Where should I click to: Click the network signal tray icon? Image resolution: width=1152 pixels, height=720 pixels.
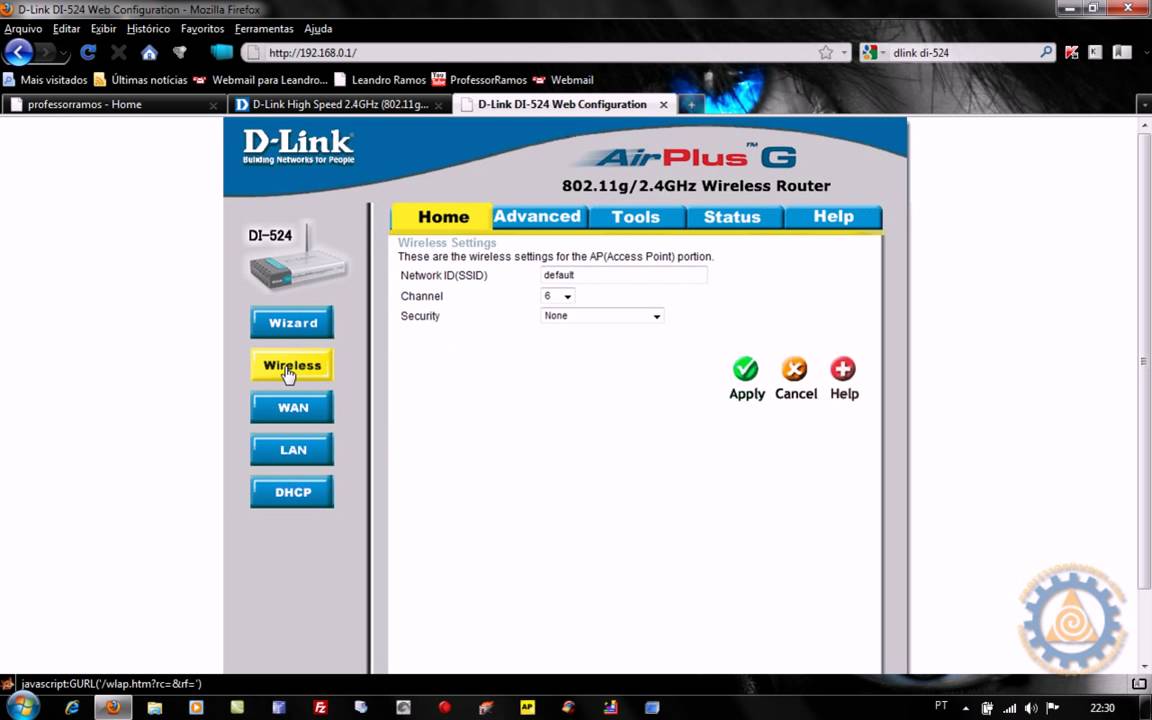pos(1009,708)
